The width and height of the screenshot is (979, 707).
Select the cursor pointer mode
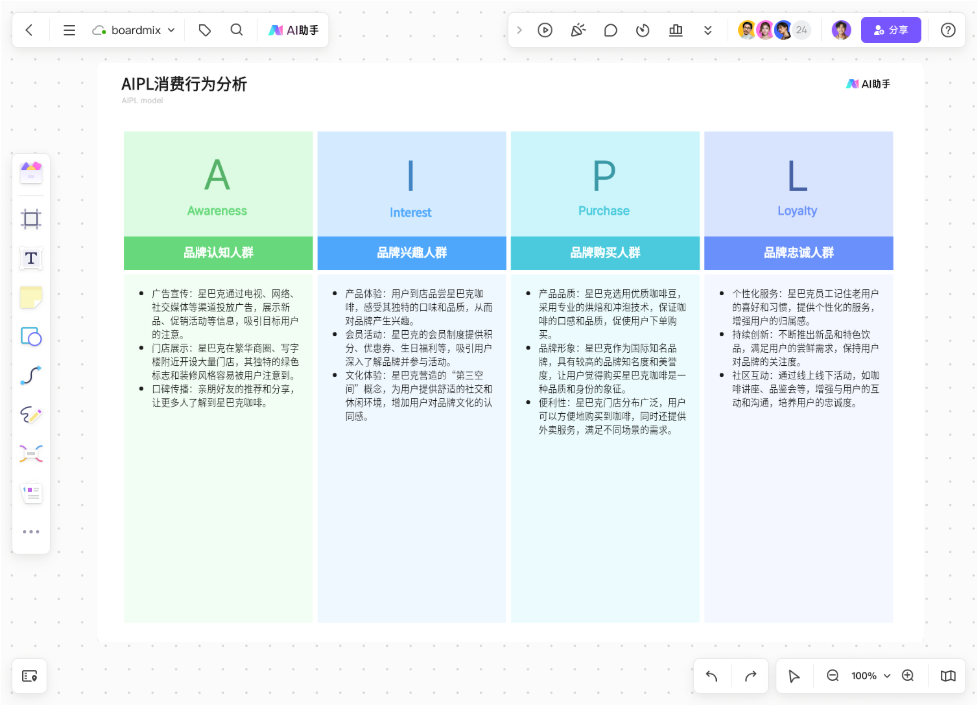(x=794, y=676)
